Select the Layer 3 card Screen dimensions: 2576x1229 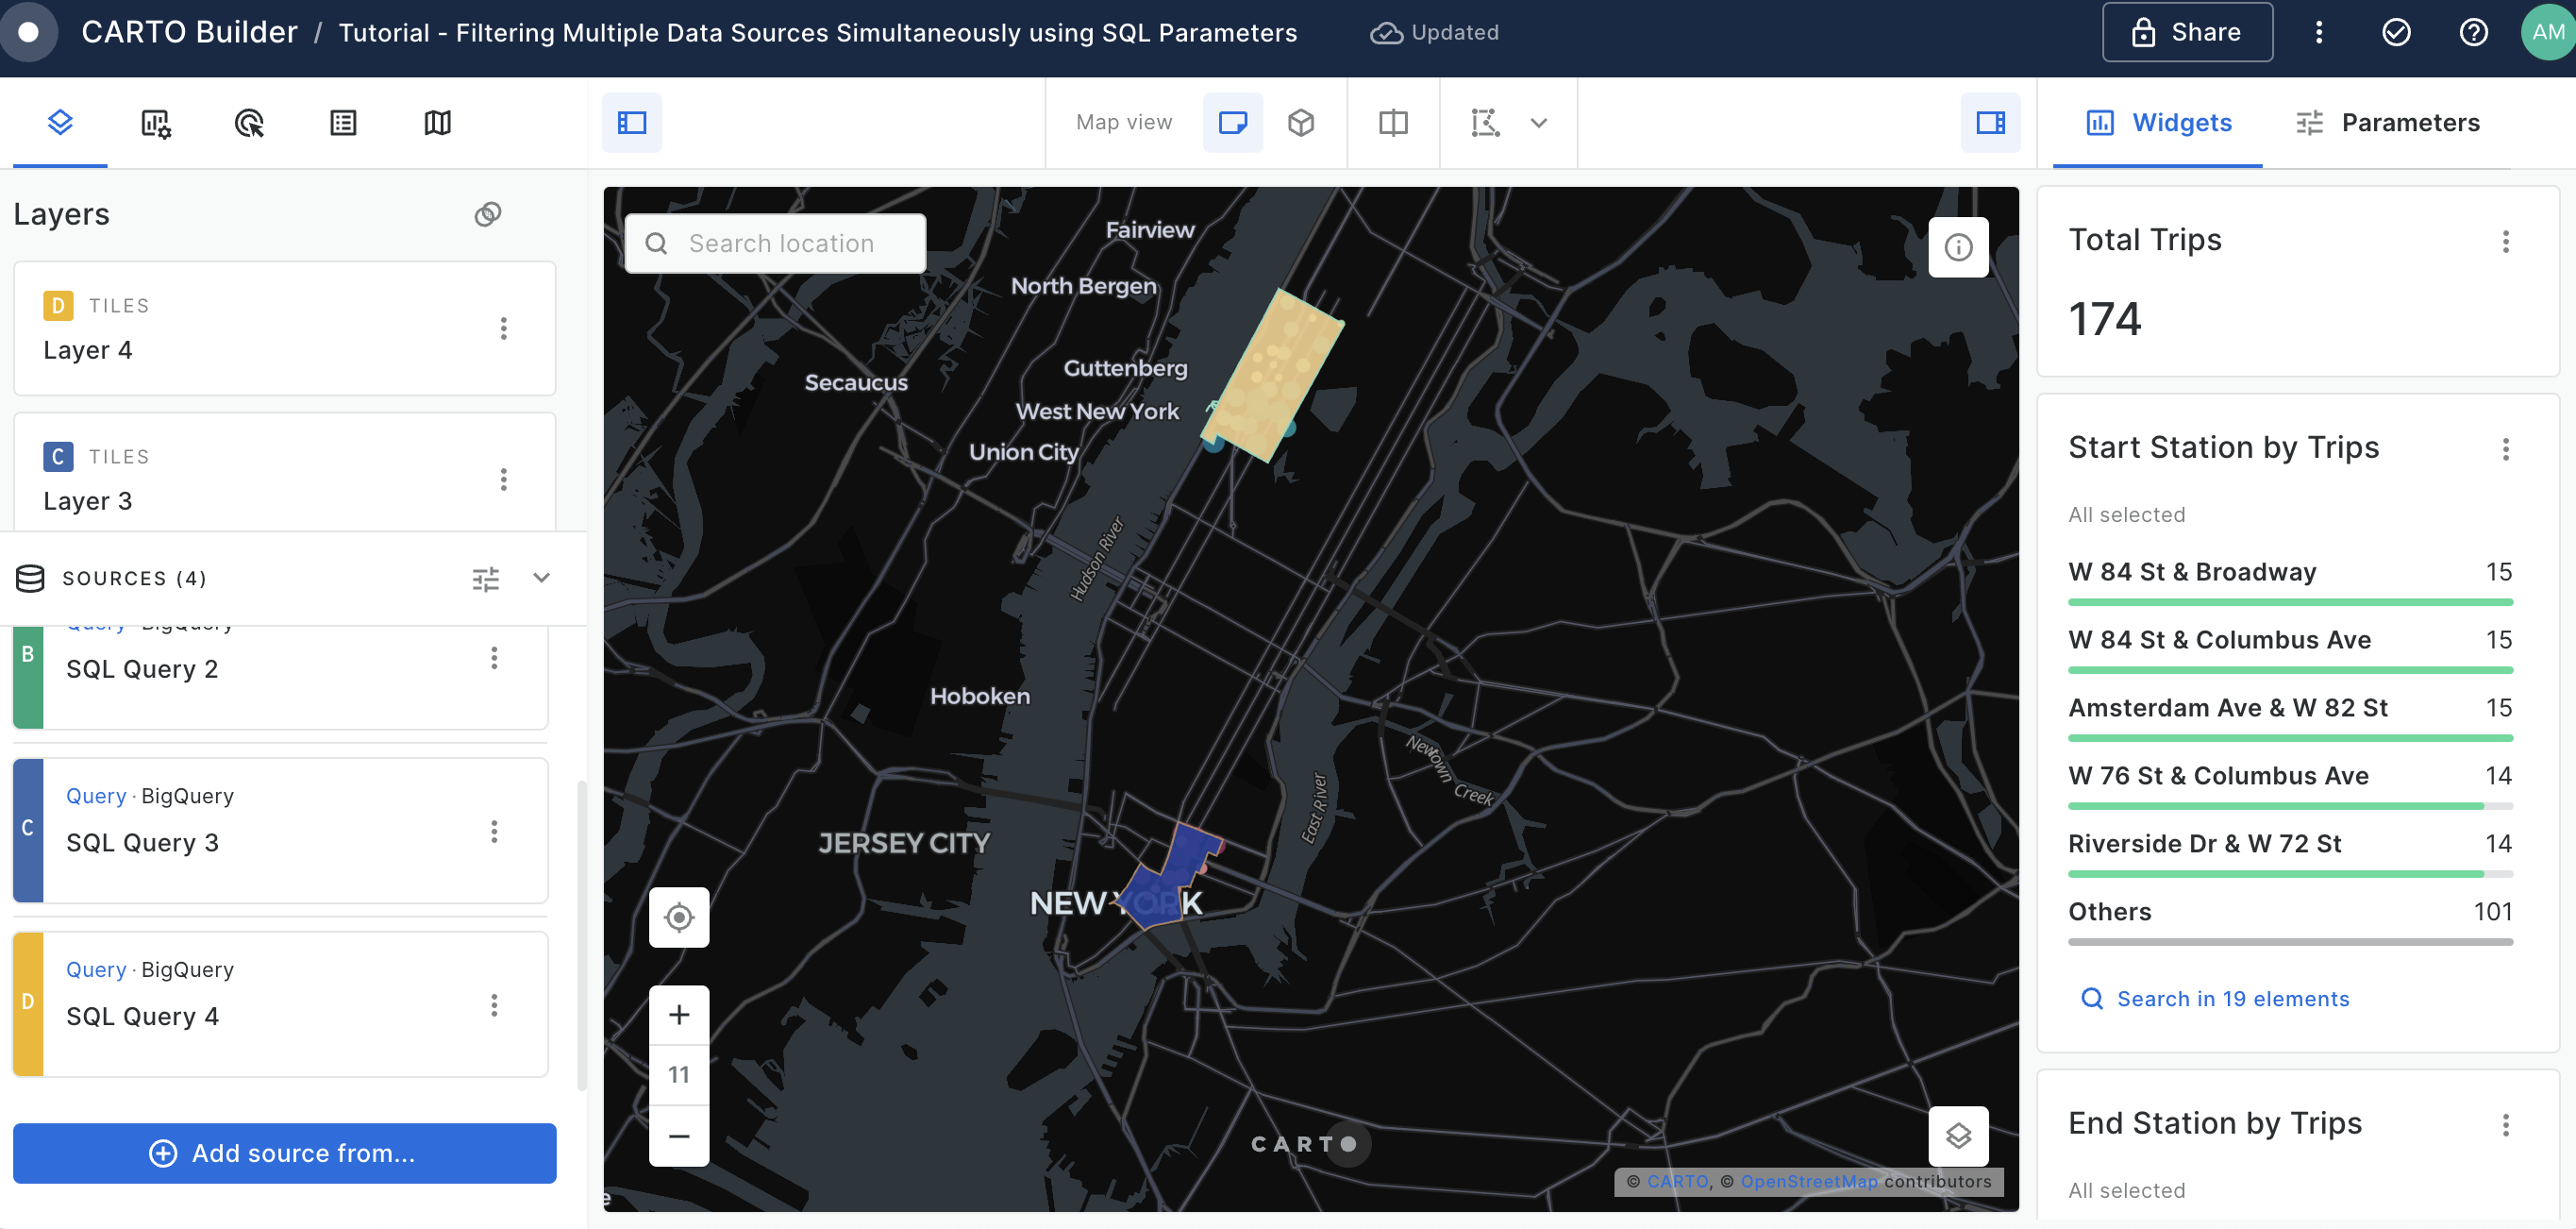coord(284,472)
